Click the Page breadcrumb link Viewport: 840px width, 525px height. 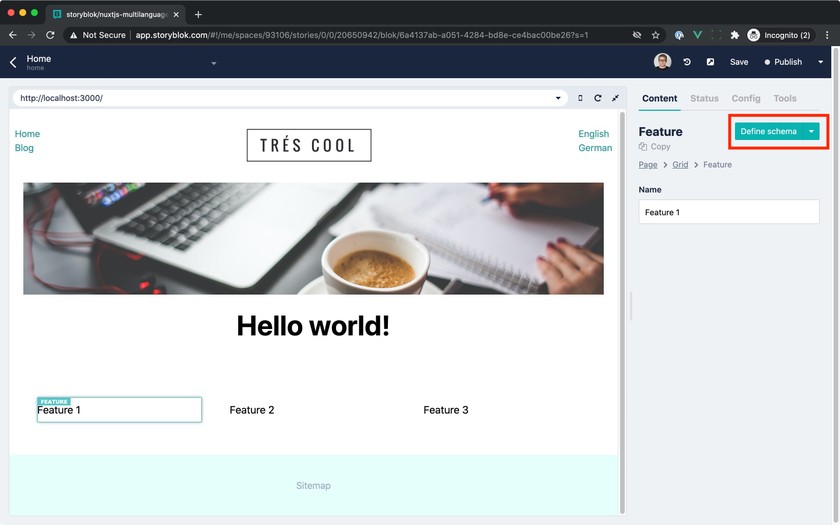click(x=648, y=164)
